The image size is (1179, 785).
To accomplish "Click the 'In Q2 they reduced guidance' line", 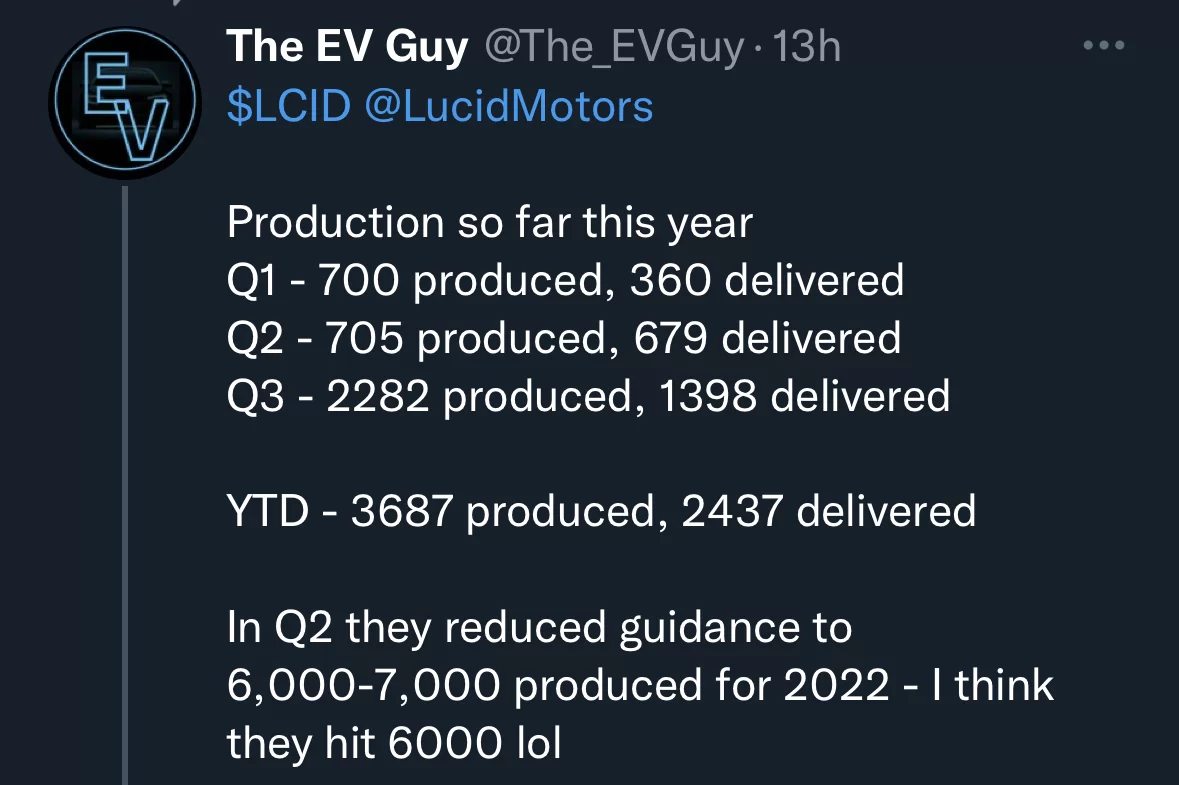I will click(539, 627).
